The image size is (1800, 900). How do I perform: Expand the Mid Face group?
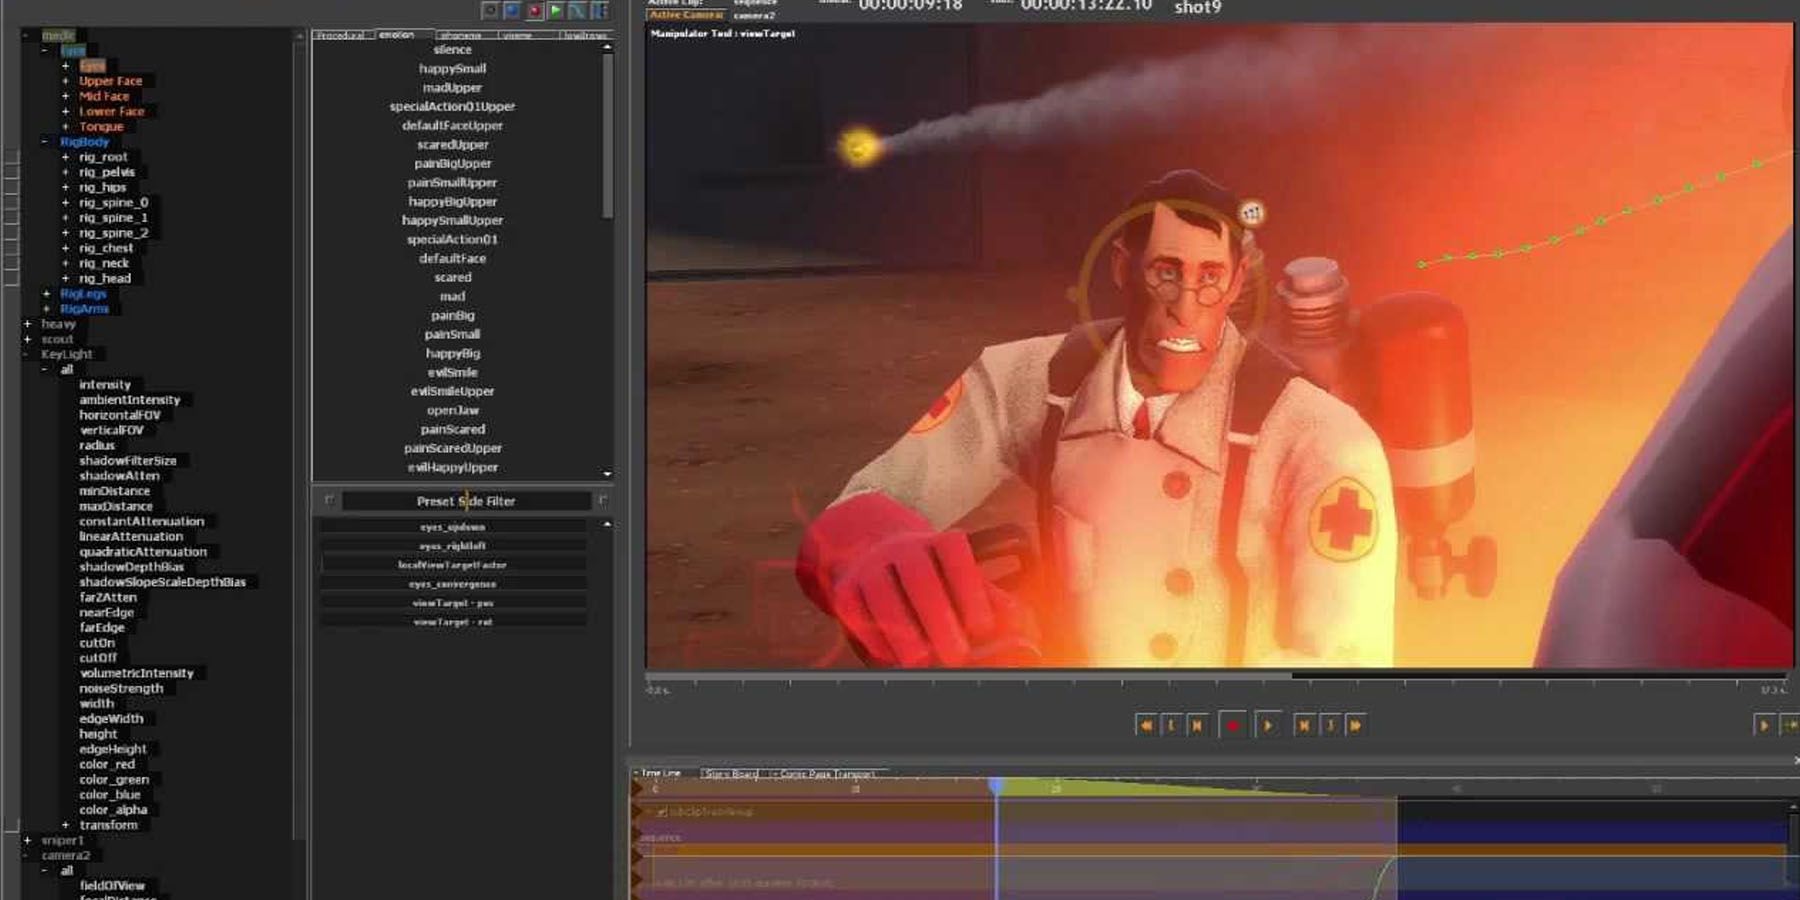[66, 96]
